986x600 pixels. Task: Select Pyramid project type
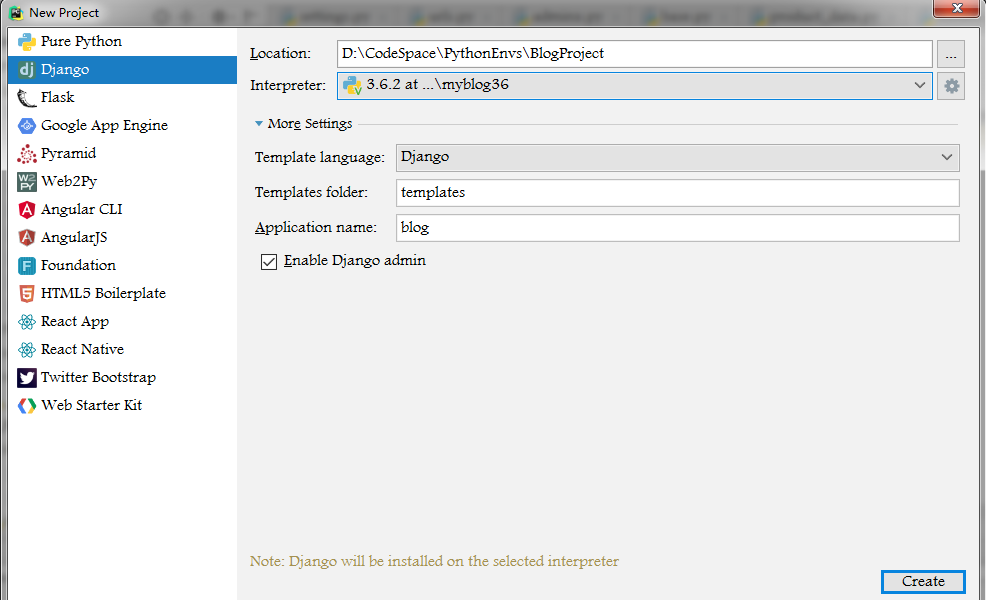point(123,153)
